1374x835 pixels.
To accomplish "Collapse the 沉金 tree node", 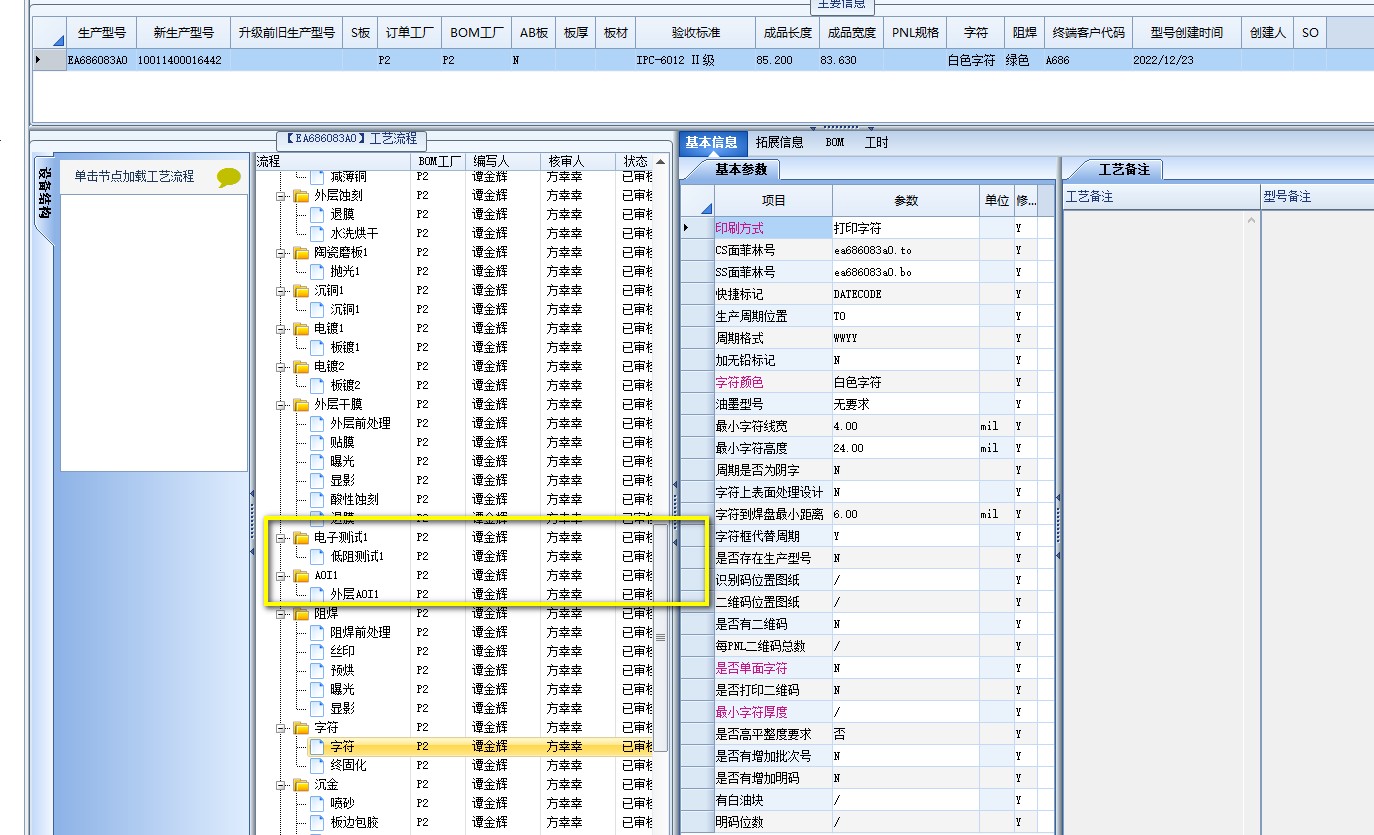I will click(281, 785).
